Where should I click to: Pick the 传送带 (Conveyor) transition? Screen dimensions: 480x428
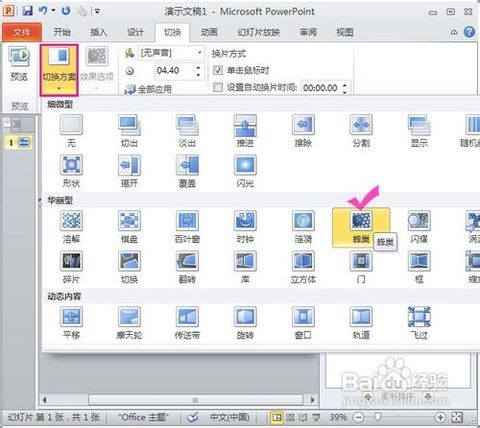pos(187,323)
